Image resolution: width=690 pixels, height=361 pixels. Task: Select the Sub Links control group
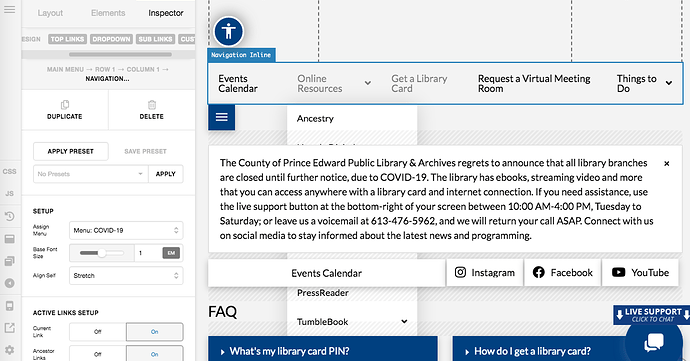coord(155,39)
